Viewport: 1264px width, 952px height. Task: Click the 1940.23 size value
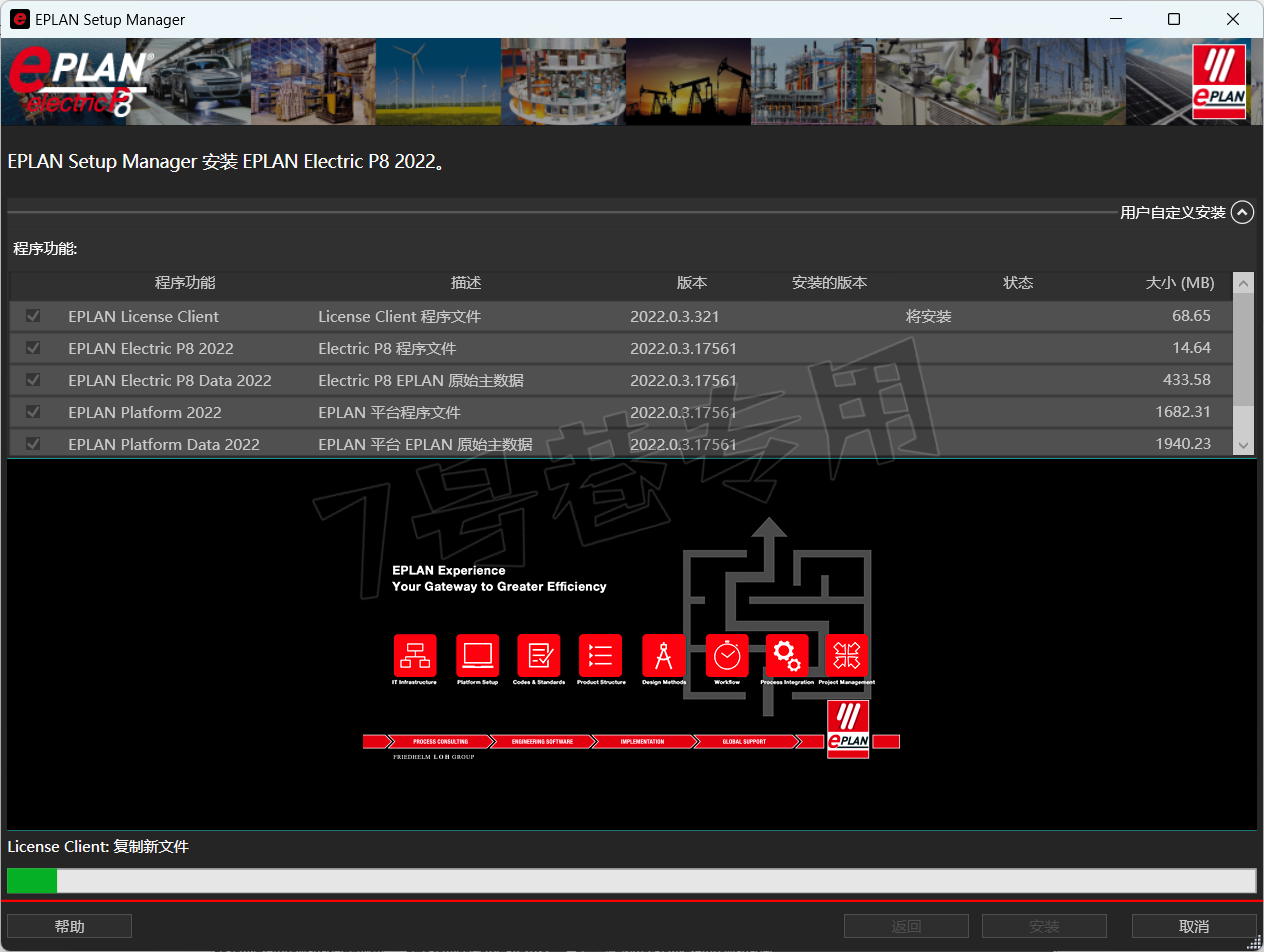[1183, 444]
